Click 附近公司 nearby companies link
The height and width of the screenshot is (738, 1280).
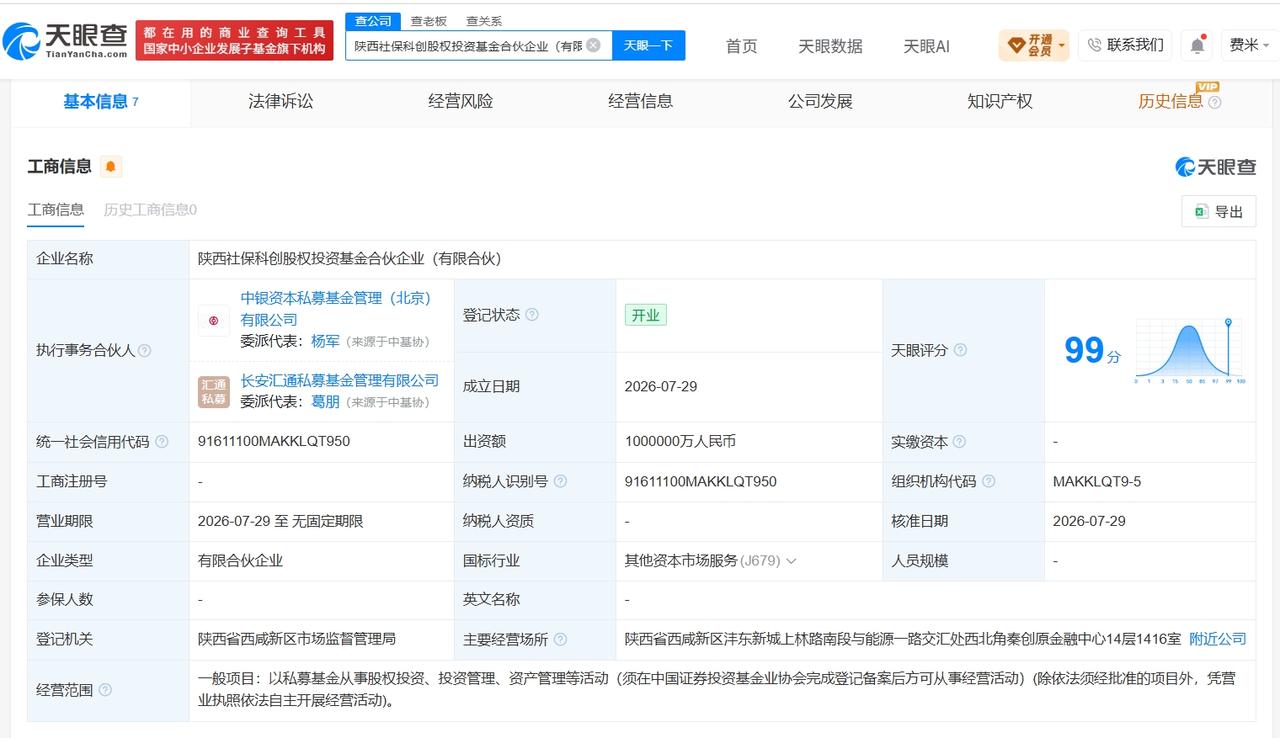tap(1218, 639)
